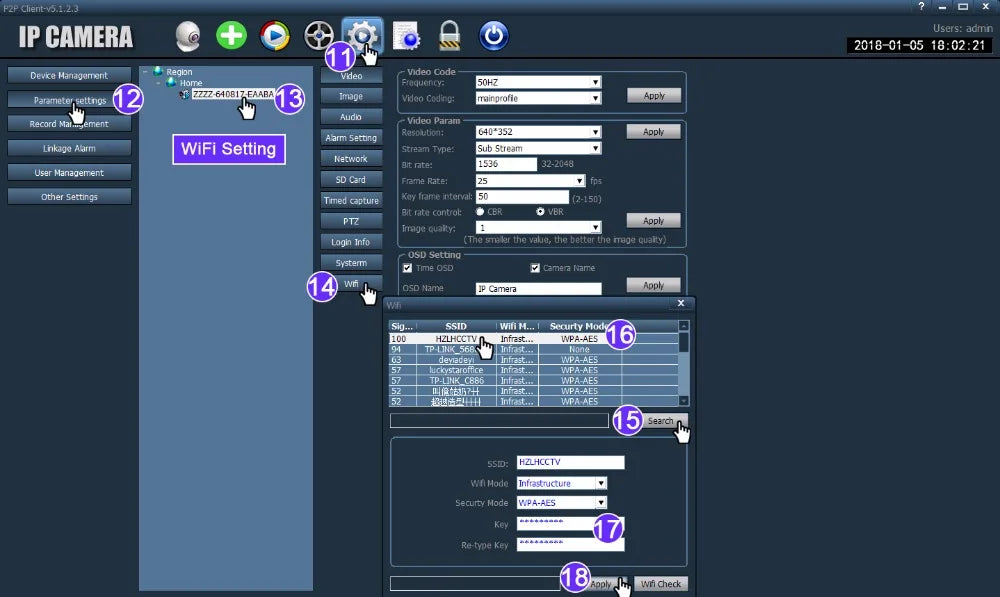This screenshot has width=1000, height=597.
Task: Open the Security Mode dropdown
Action: pos(561,503)
